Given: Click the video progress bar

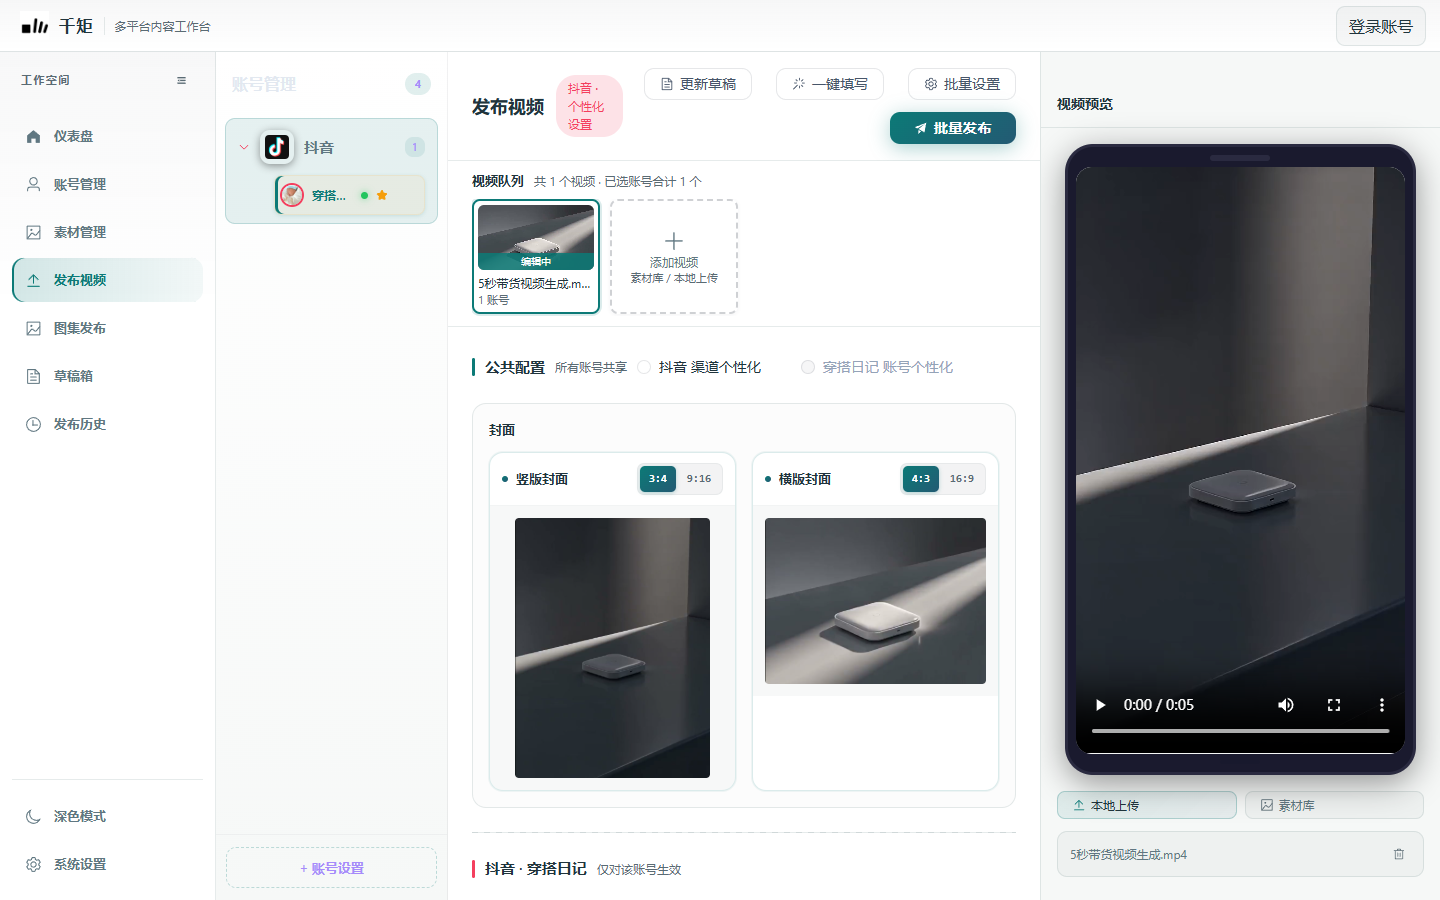Looking at the screenshot, I should click(x=1240, y=731).
